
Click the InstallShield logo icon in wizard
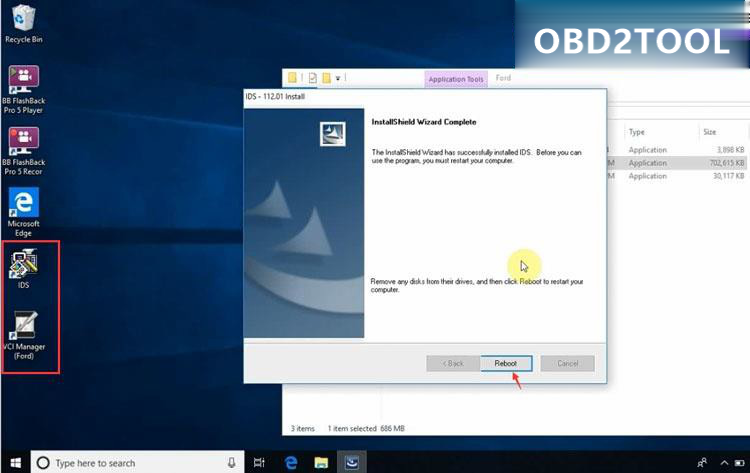point(333,134)
